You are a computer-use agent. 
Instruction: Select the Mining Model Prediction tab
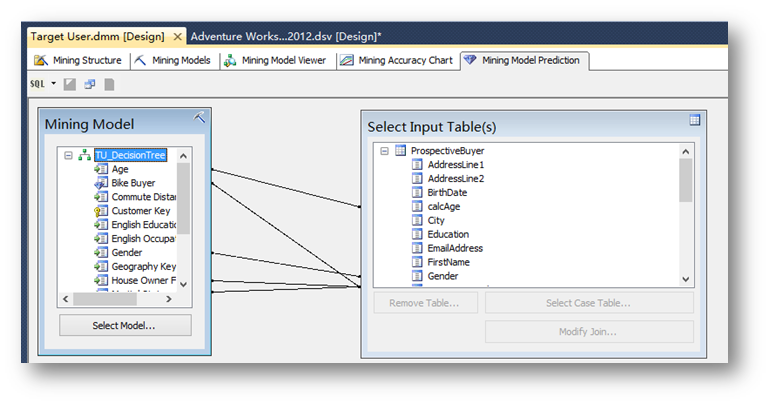[522, 60]
